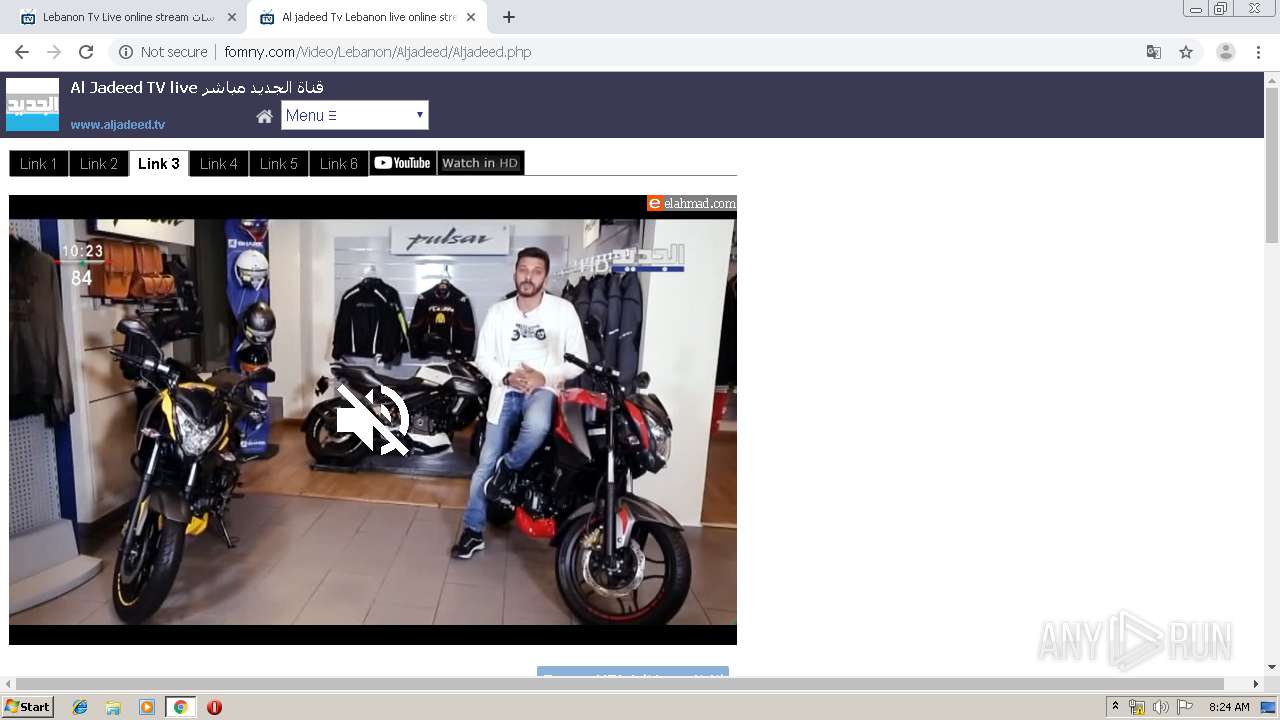
Task: Click the Al Jadeed channel logo
Action: pyautogui.click(x=32, y=104)
